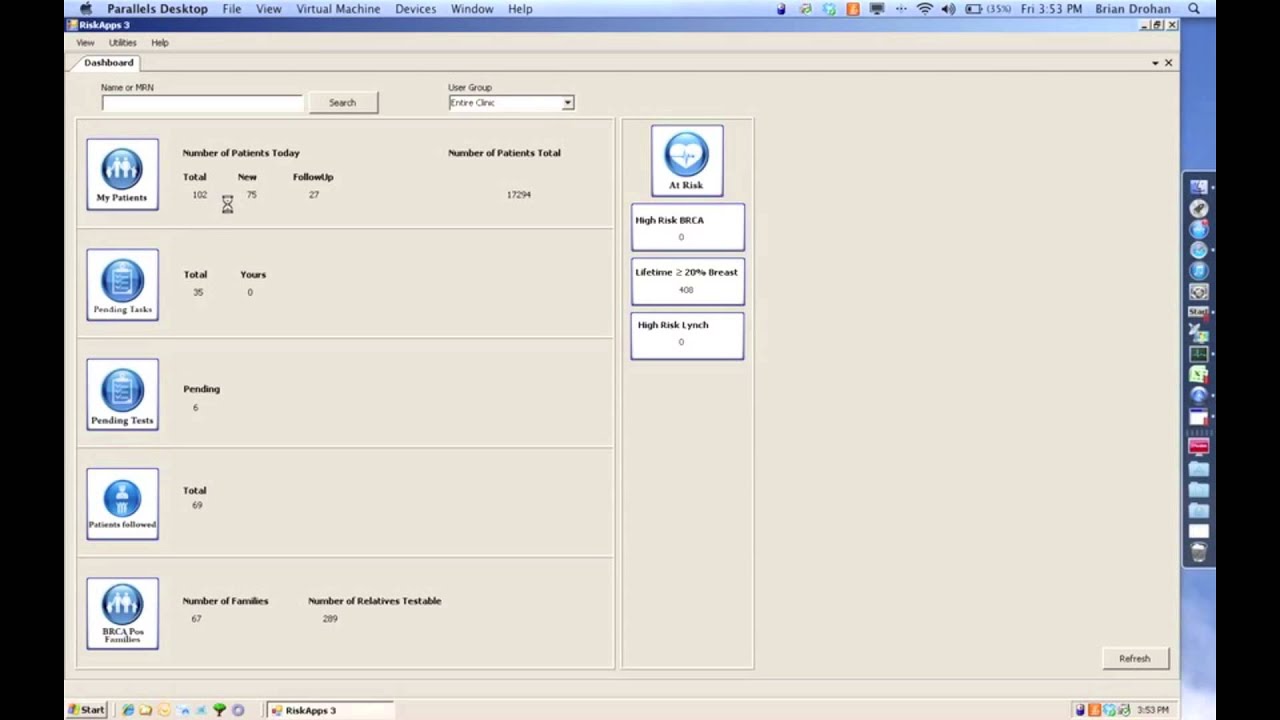Screen dimensions: 1280x720
Task: Click the battery status icon
Action: coord(973,9)
